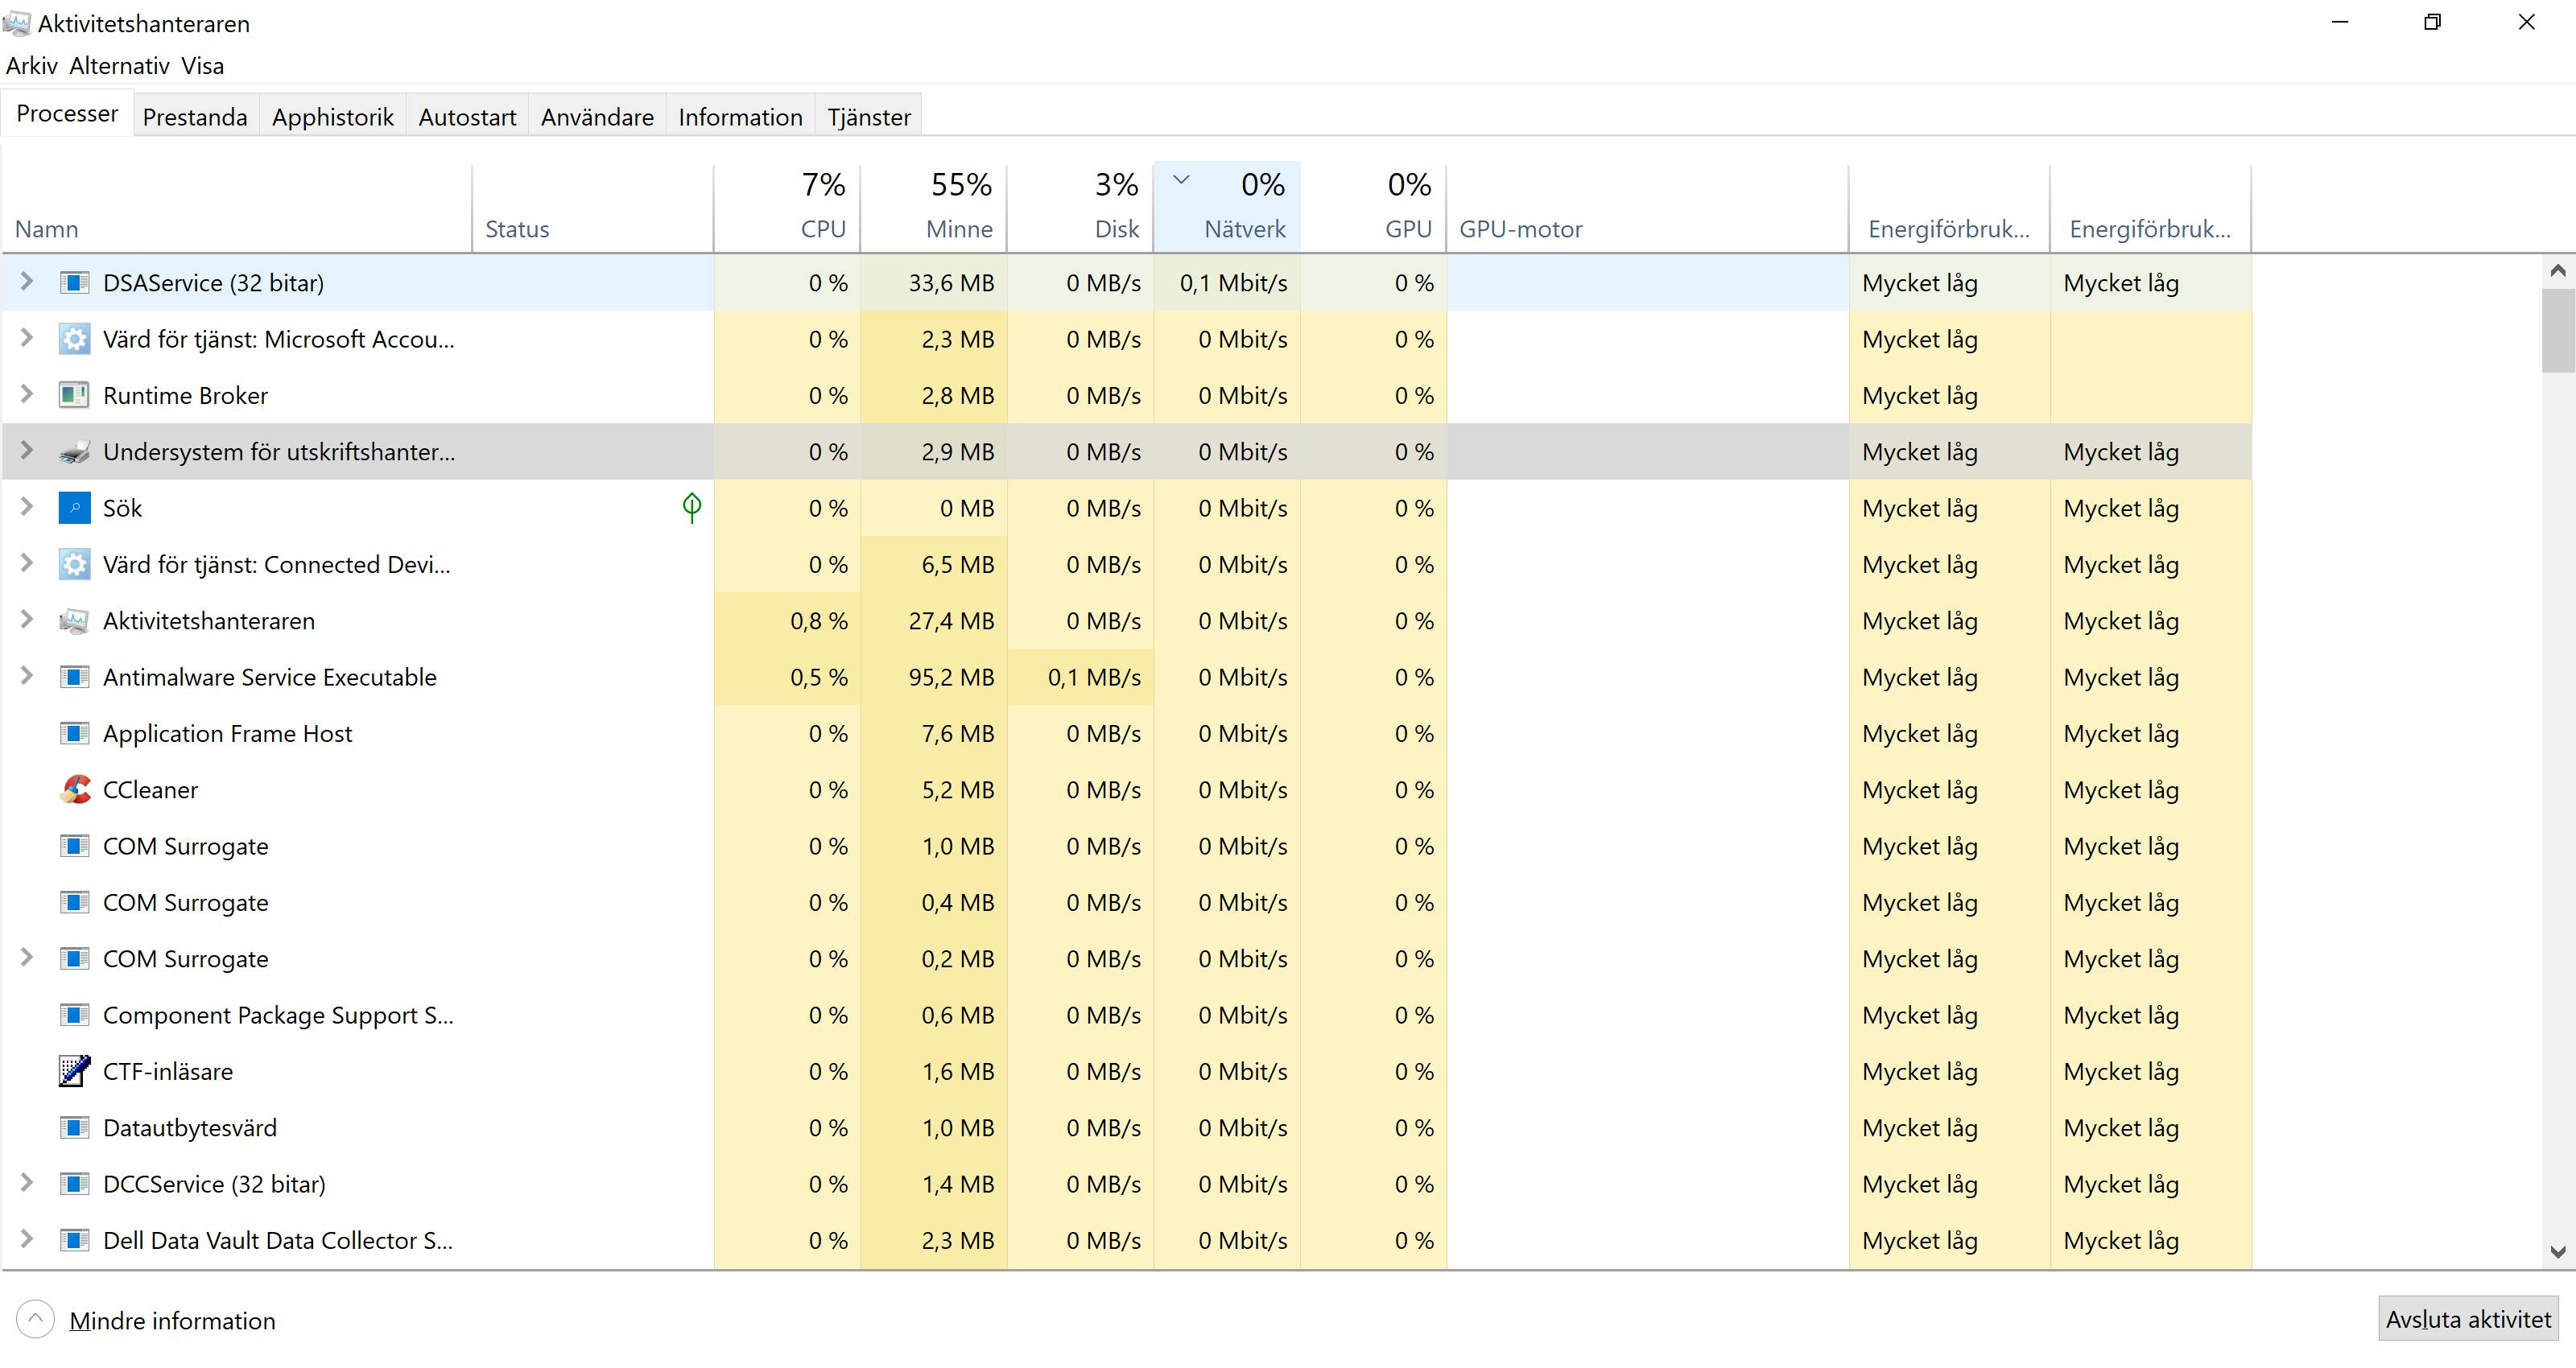This screenshot has width=2576, height=1368.
Task: Click the 95,2 MB memory value
Action: 951,677
